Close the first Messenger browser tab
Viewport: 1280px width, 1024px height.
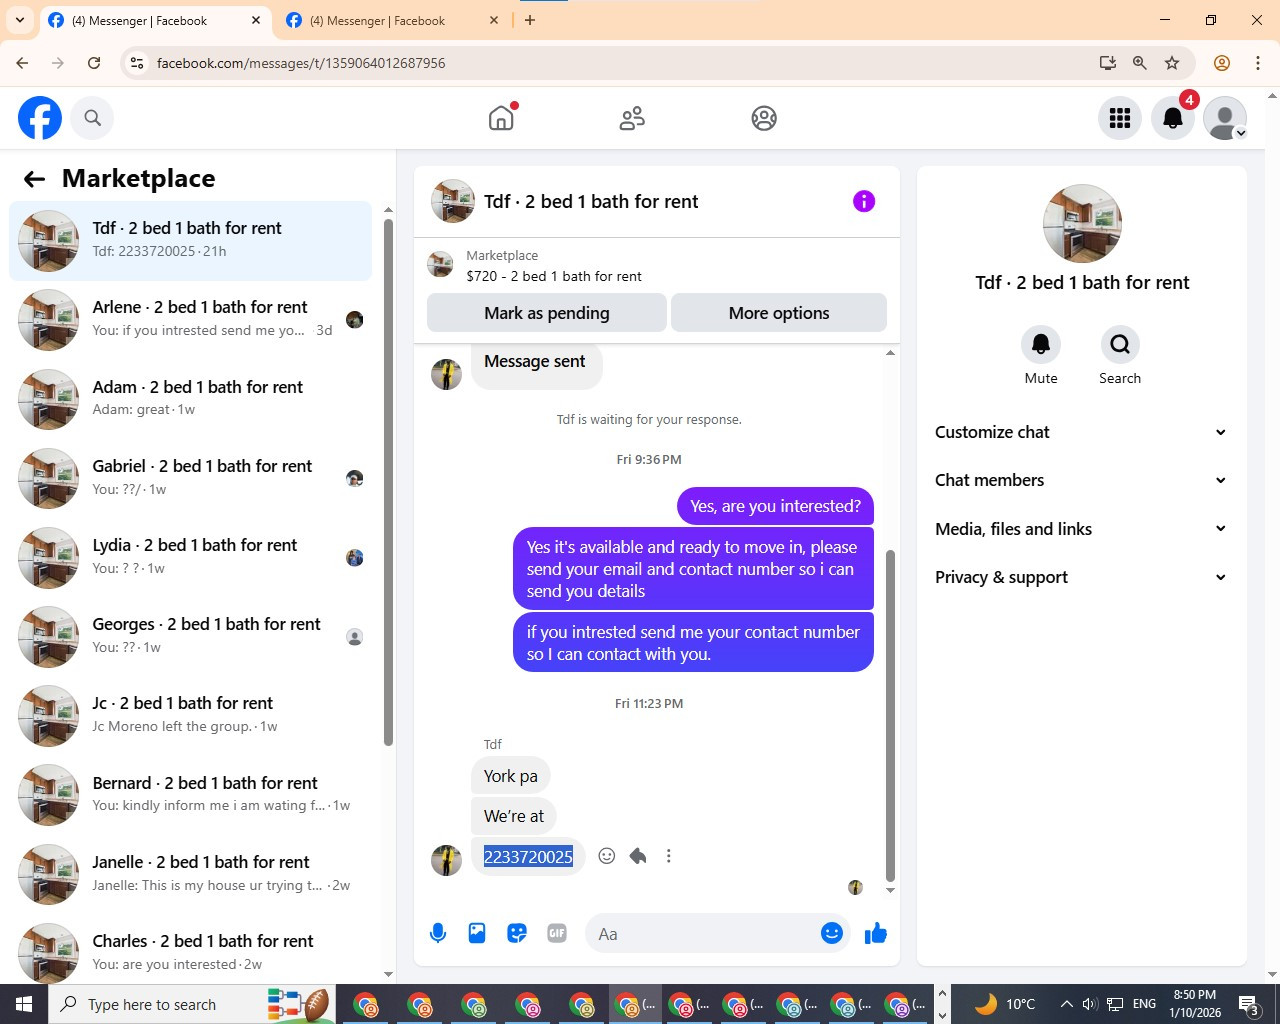pyautogui.click(x=256, y=20)
